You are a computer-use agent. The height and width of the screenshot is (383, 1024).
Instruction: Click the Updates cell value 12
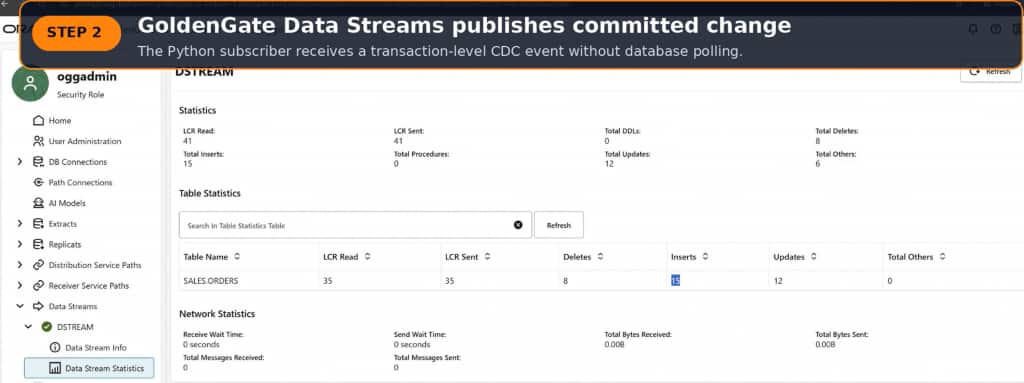[778, 281]
